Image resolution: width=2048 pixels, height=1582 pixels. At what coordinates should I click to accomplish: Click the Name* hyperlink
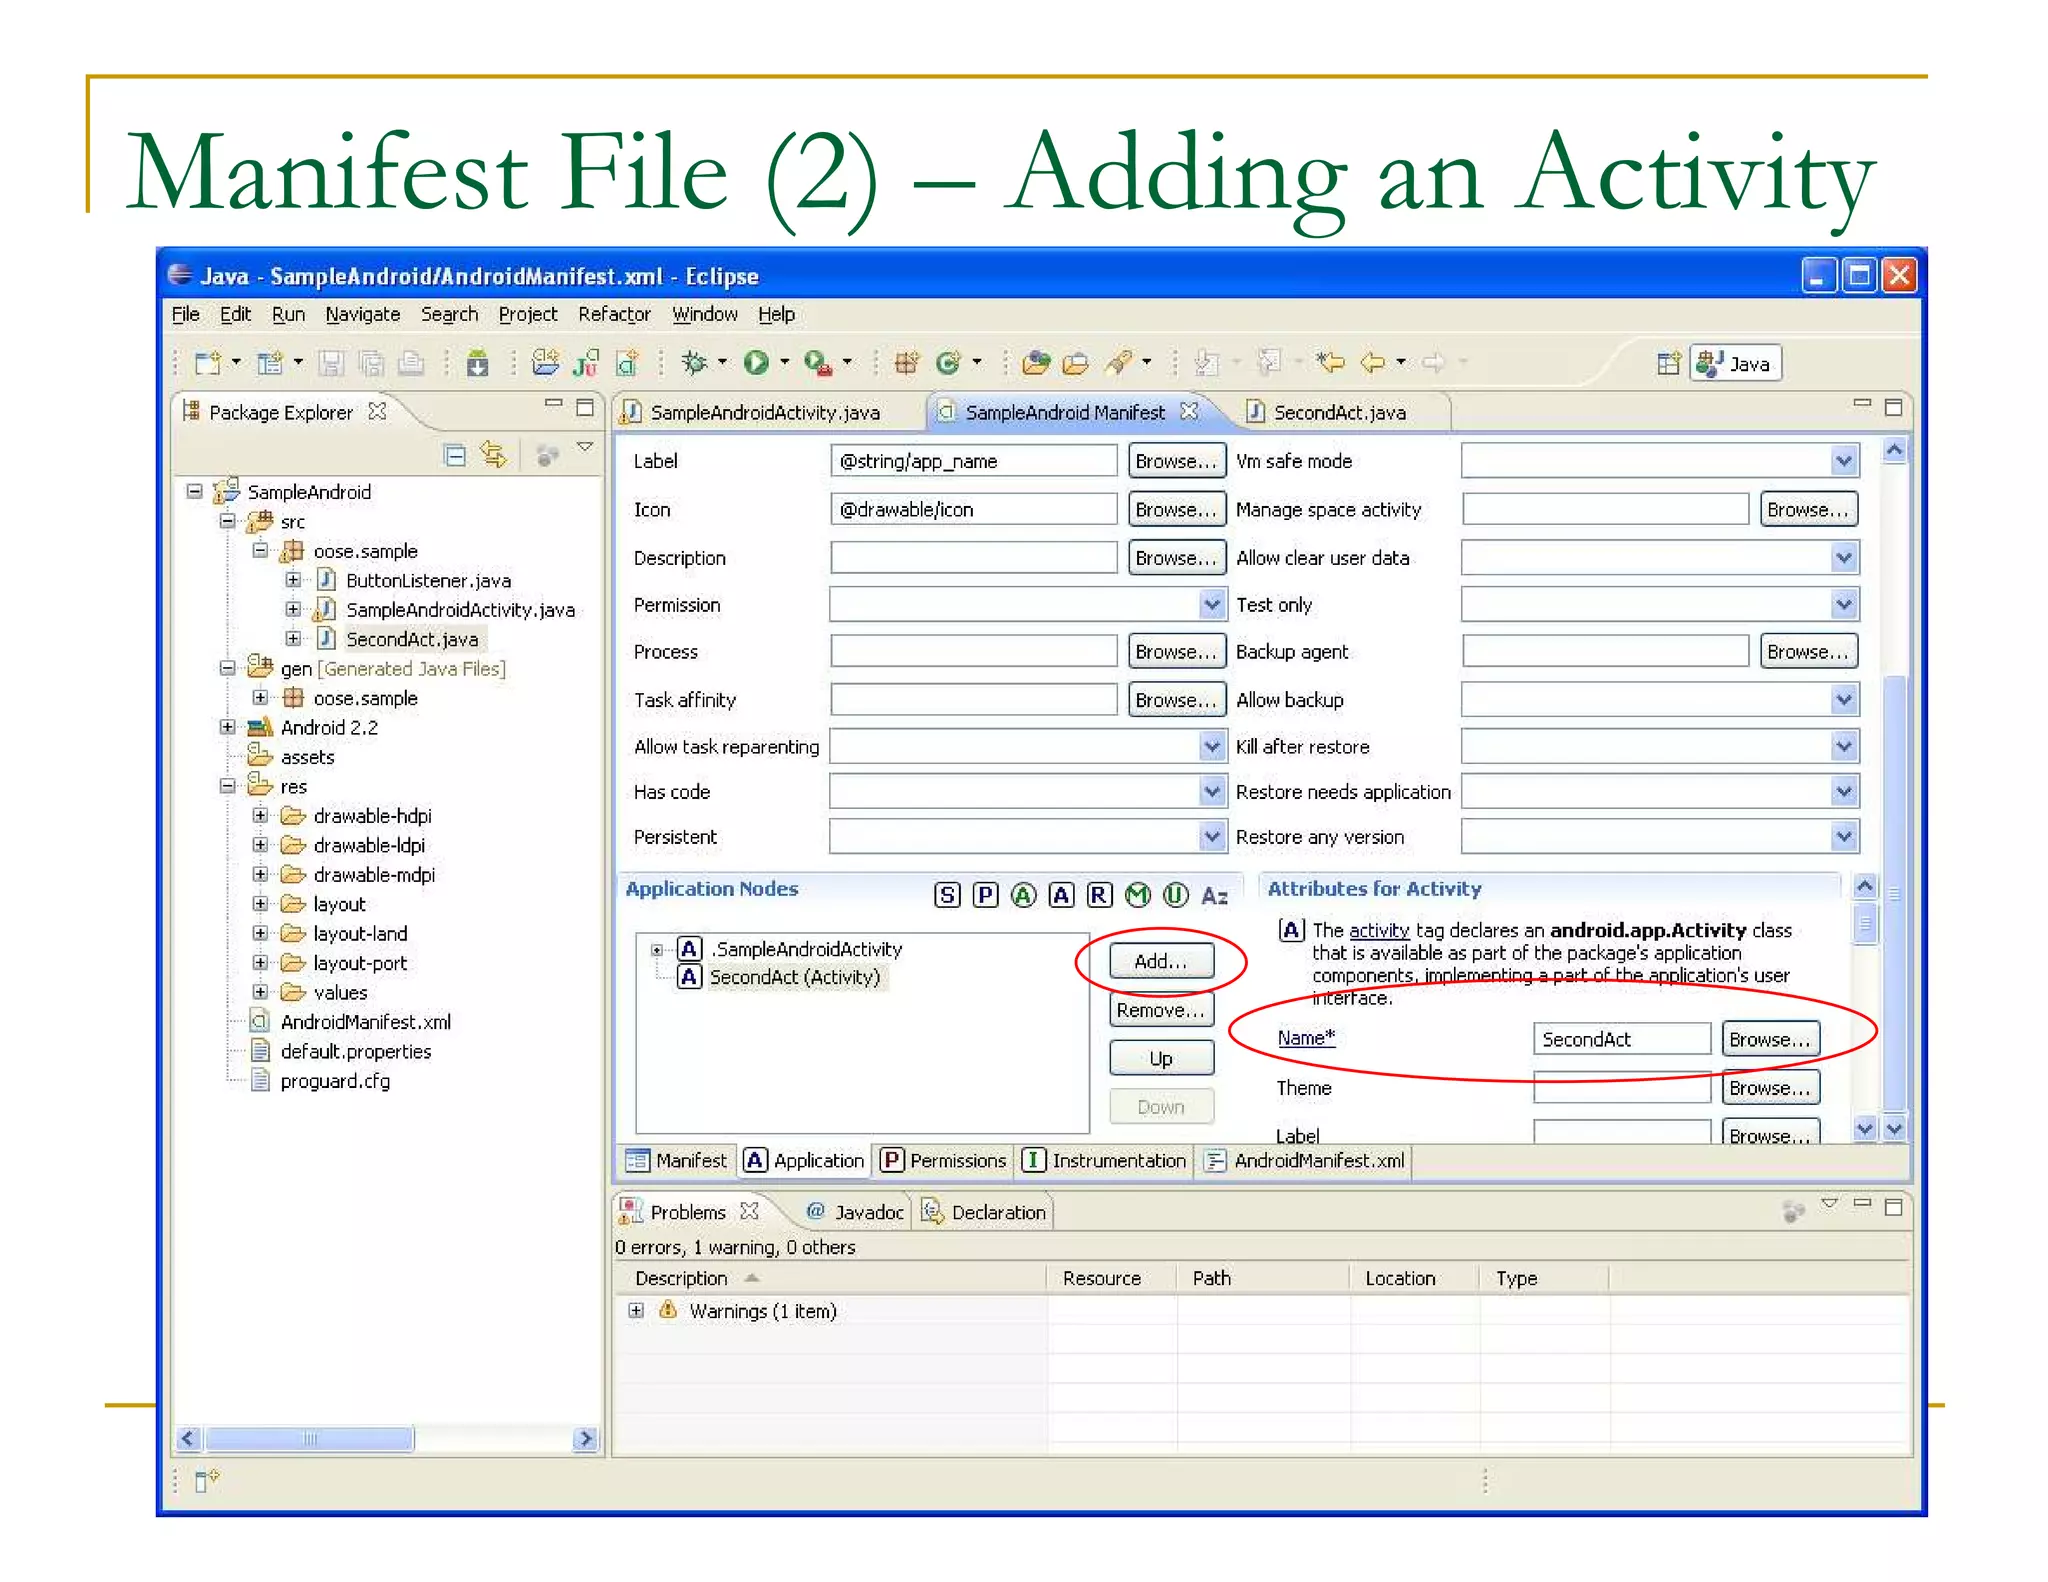click(1306, 1038)
